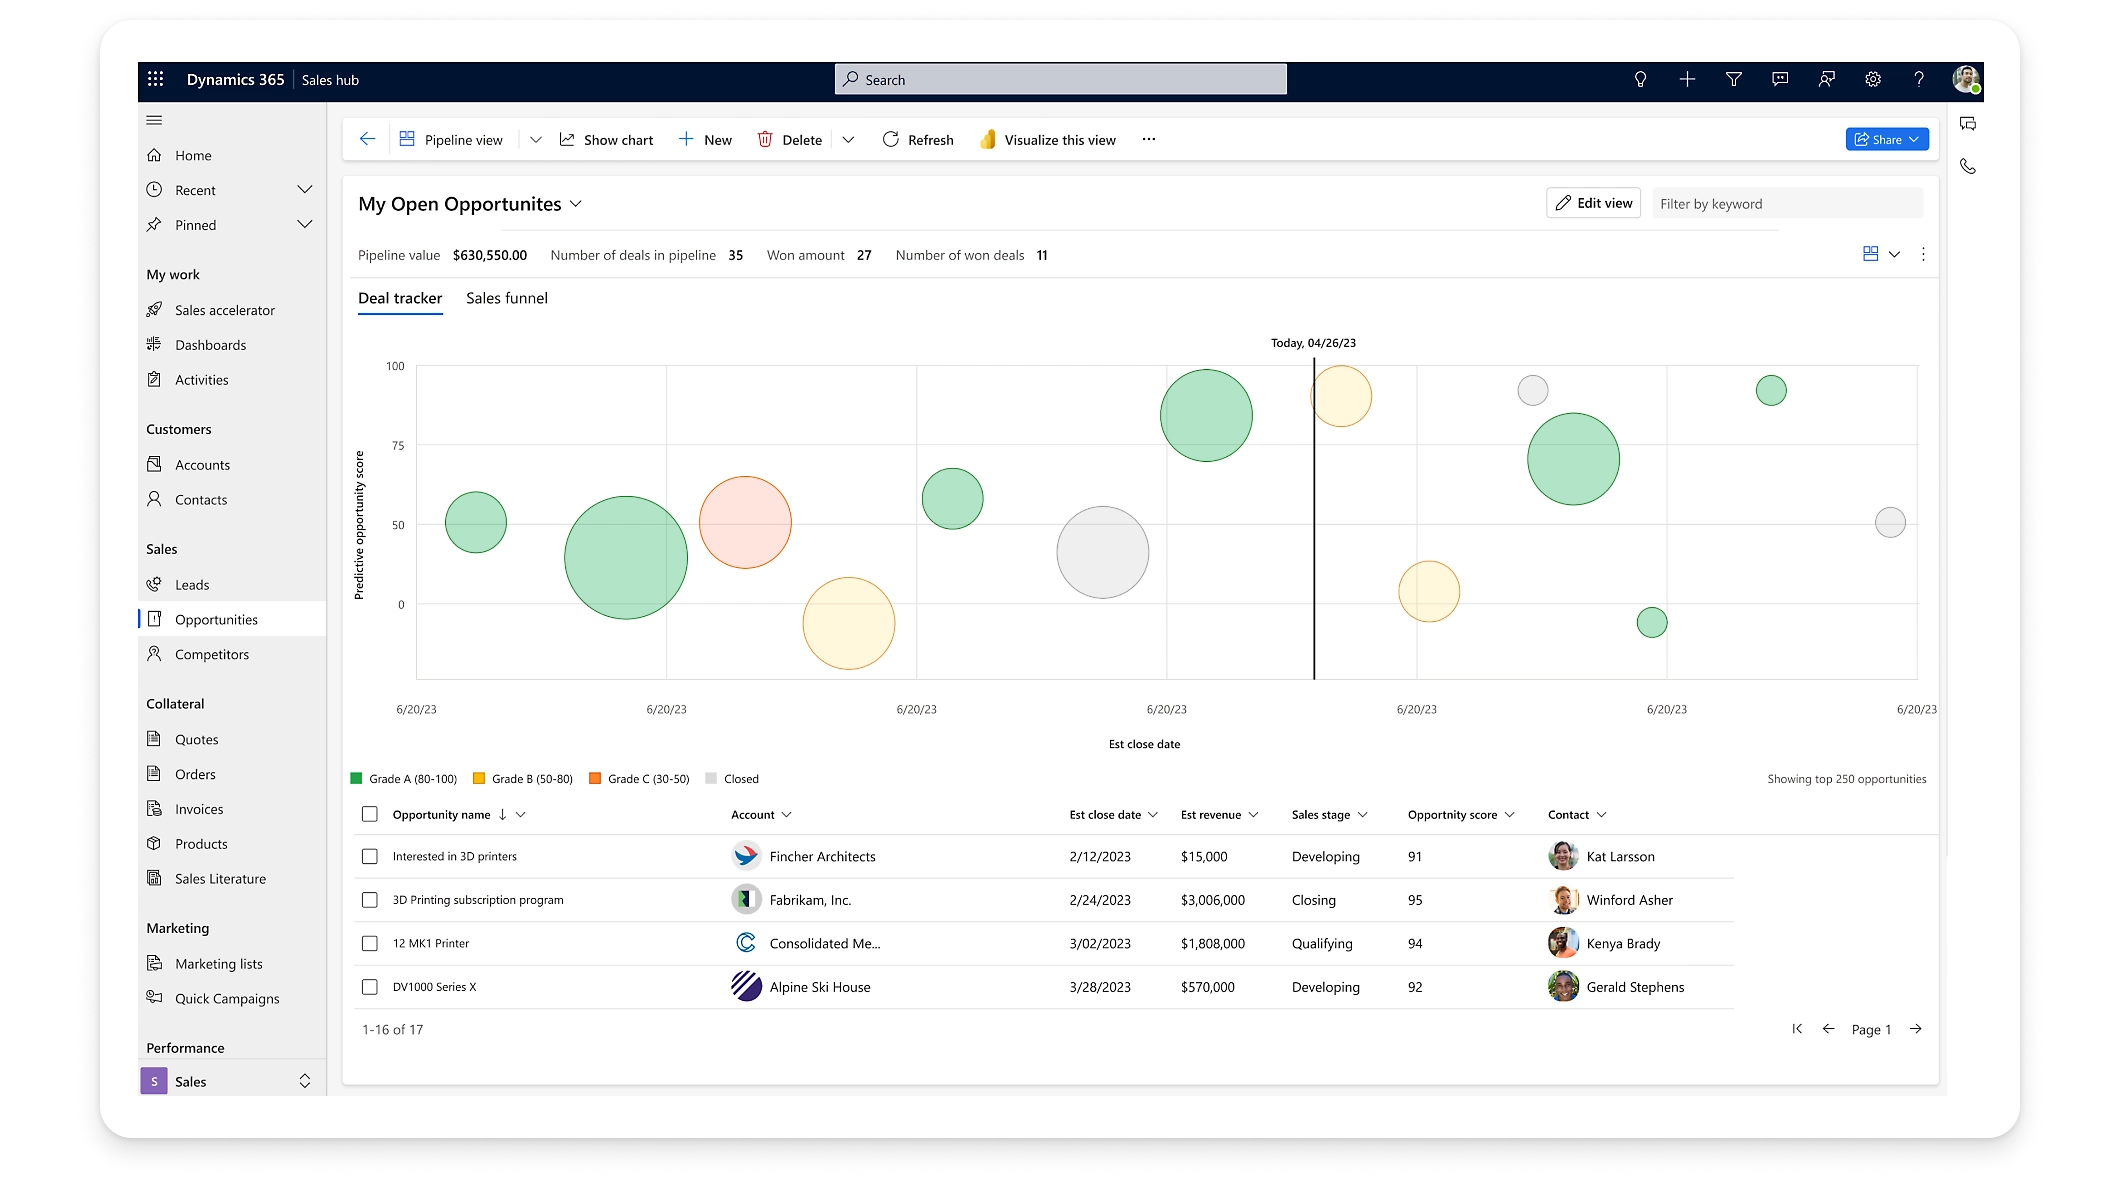The height and width of the screenshot is (1192, 2120).
Task: Click the phone dialer icon on right rail
Action: click(1968, 167)
